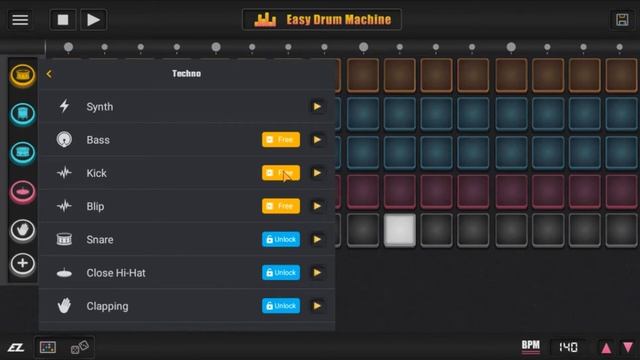This screenshot has height=360, width=640.
Task: Toggle the last pad in the gray row
Action: point(621,230)
